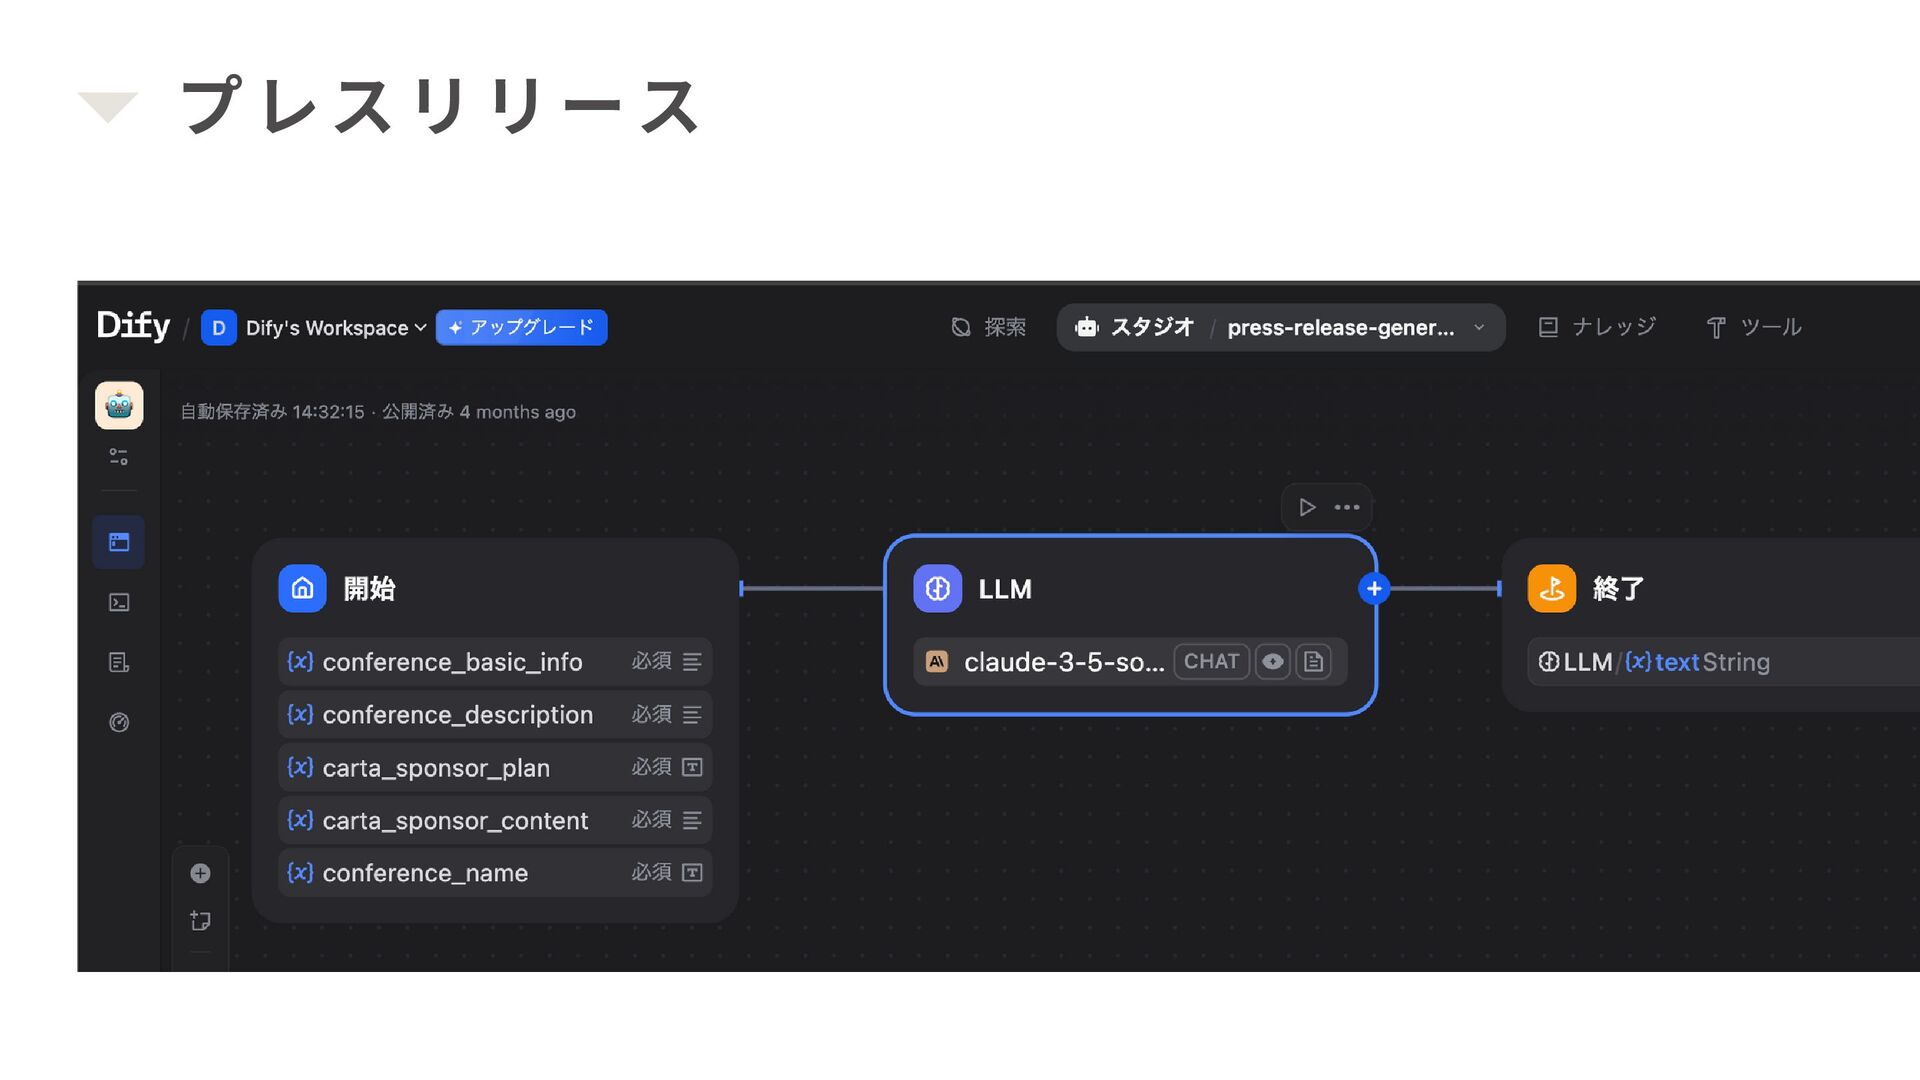Image resolution: width=1920 pixels, height=1080 pixels.
Task: Open the LLM node more options
Action: tap(1347, 507)
